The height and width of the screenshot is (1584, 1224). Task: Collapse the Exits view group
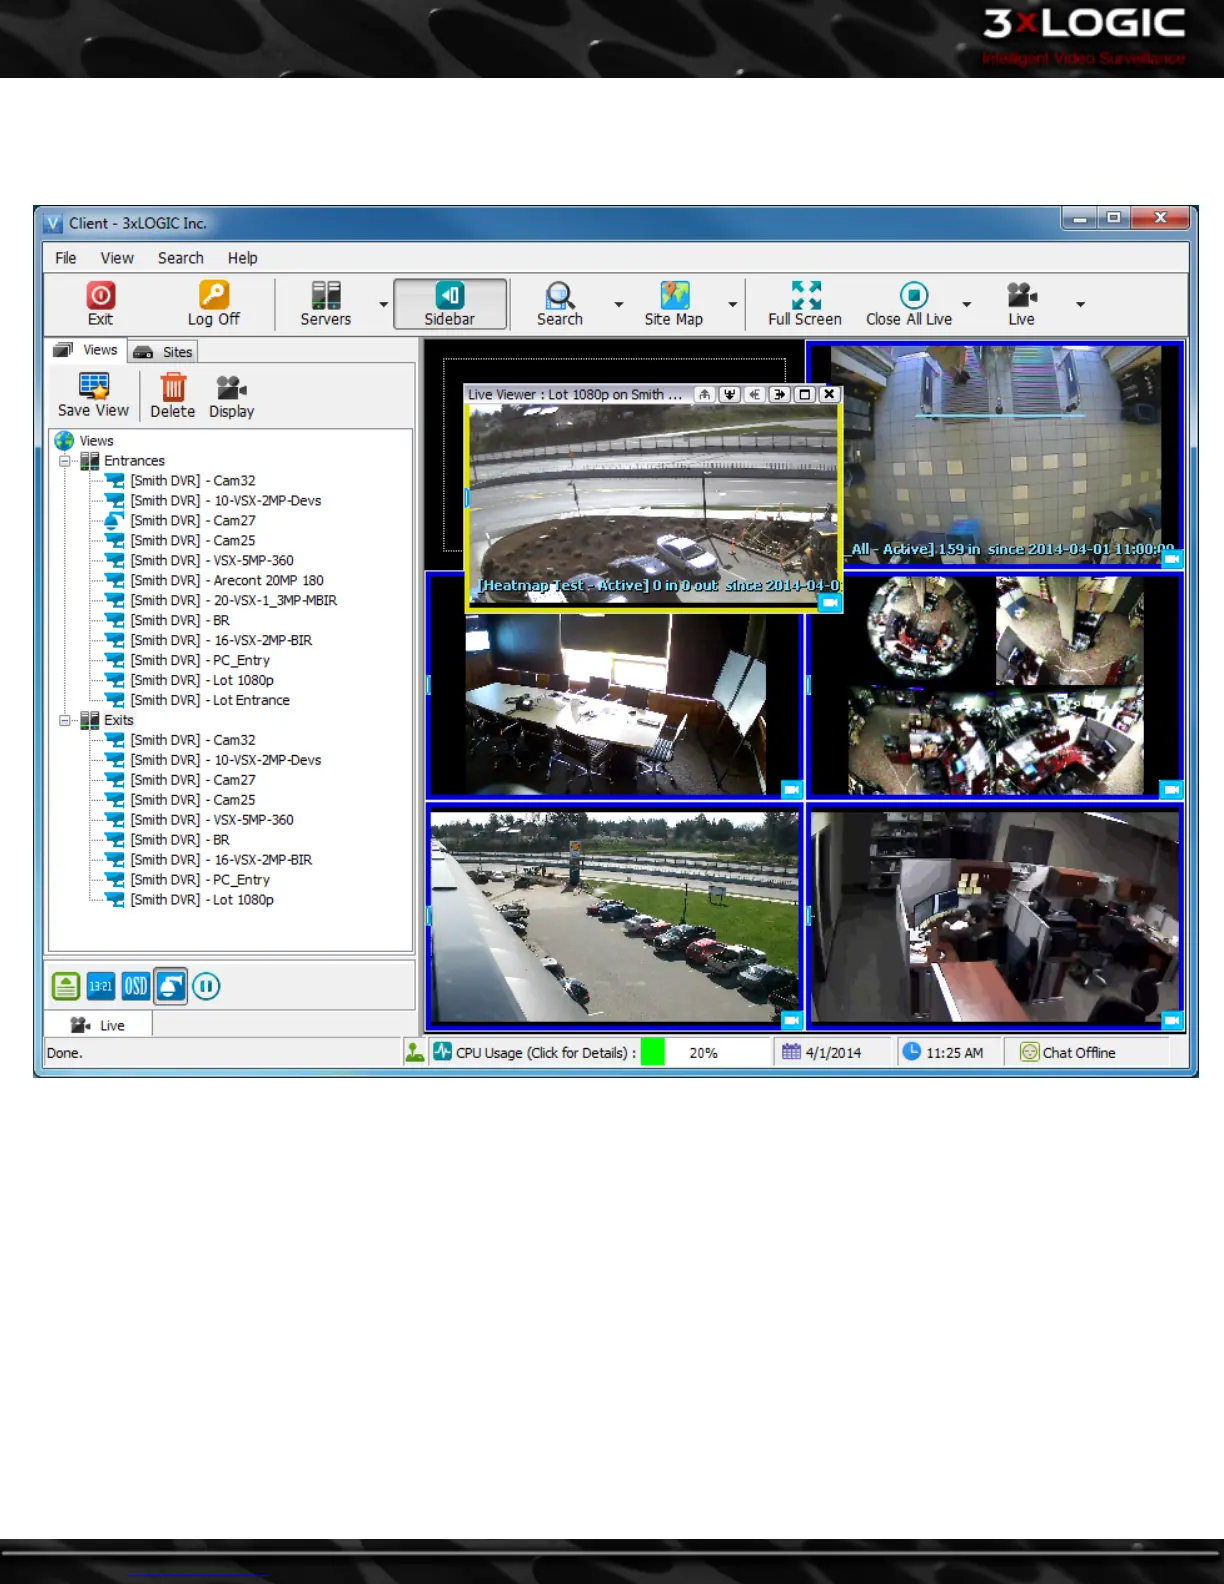pos(65,720)
